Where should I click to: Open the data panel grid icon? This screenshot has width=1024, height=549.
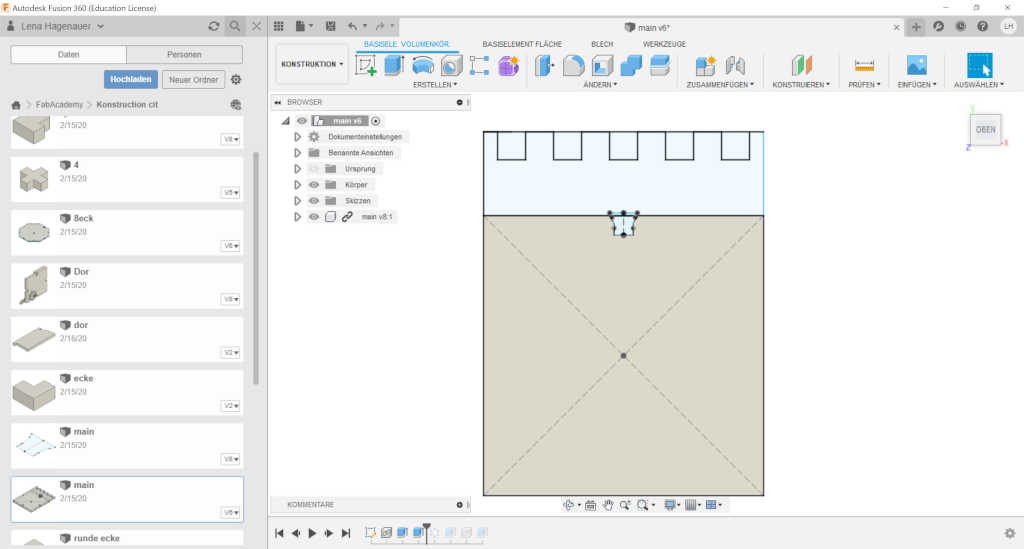pyautogui.click(x=279, y=26)
